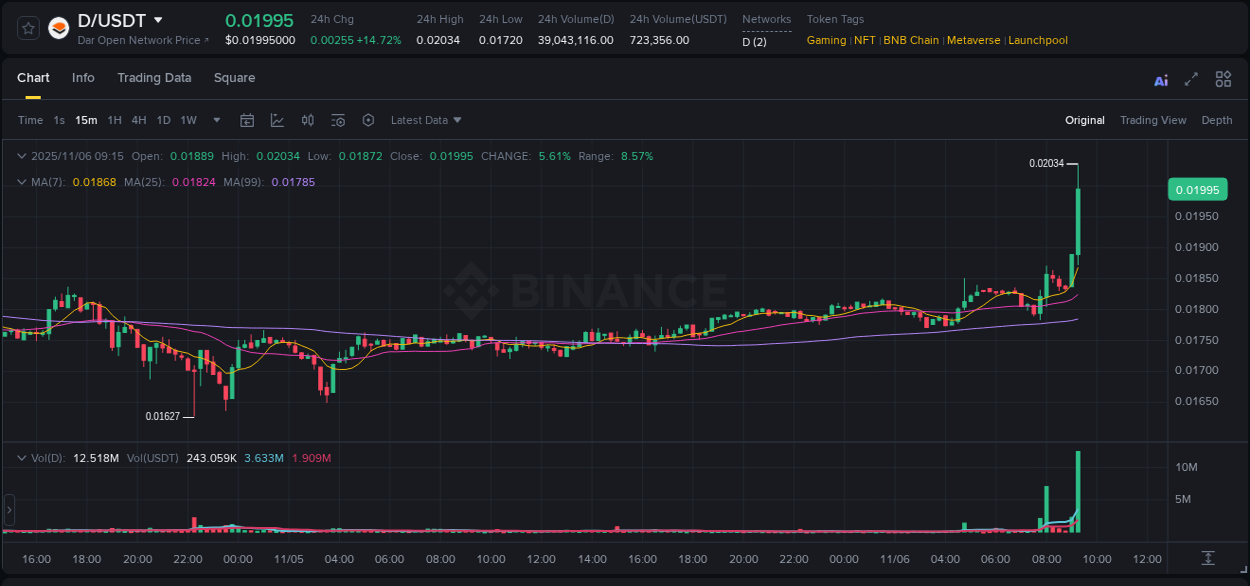Open the chart settings hexagon icon
The width and height of the screenshot is (1250, 586).
click(x=368, y=119)
